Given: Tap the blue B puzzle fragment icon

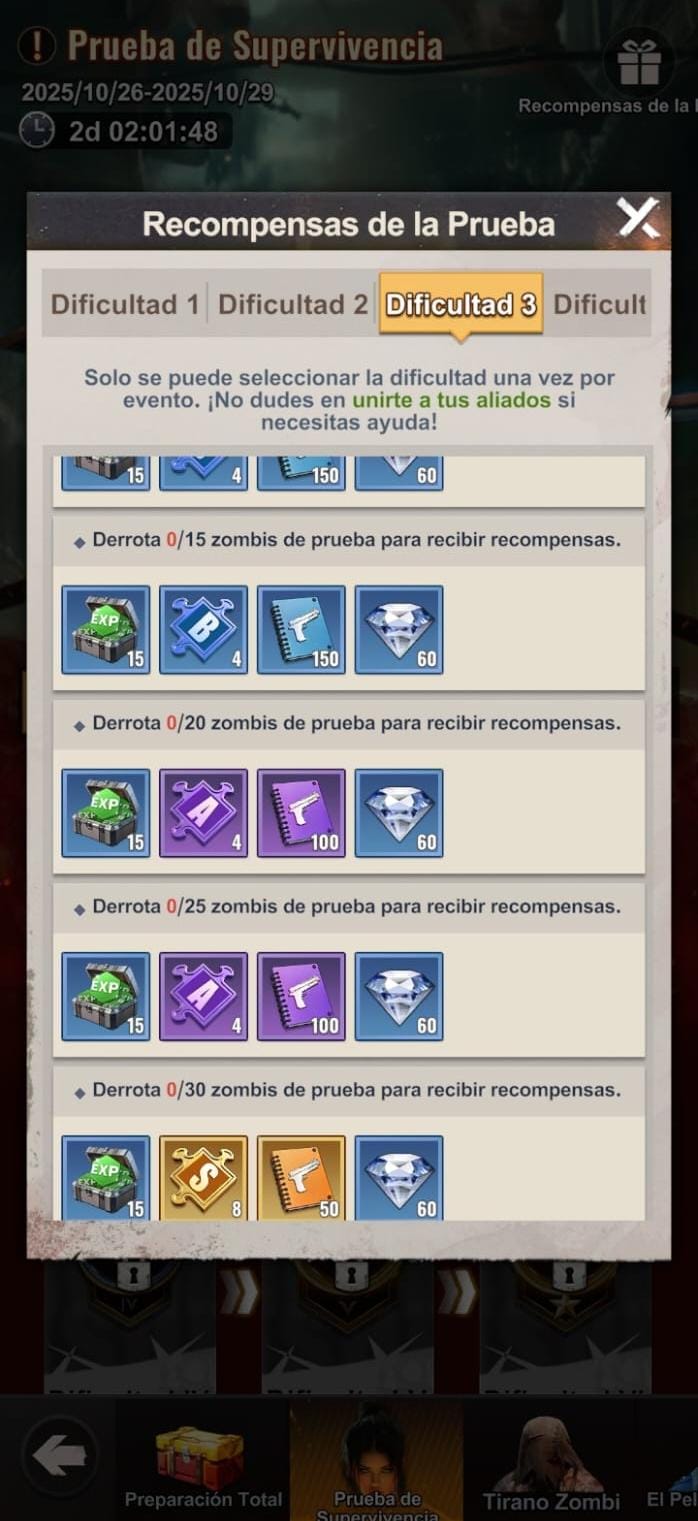Looking at the screenshot, I should [x=204, y=630].
